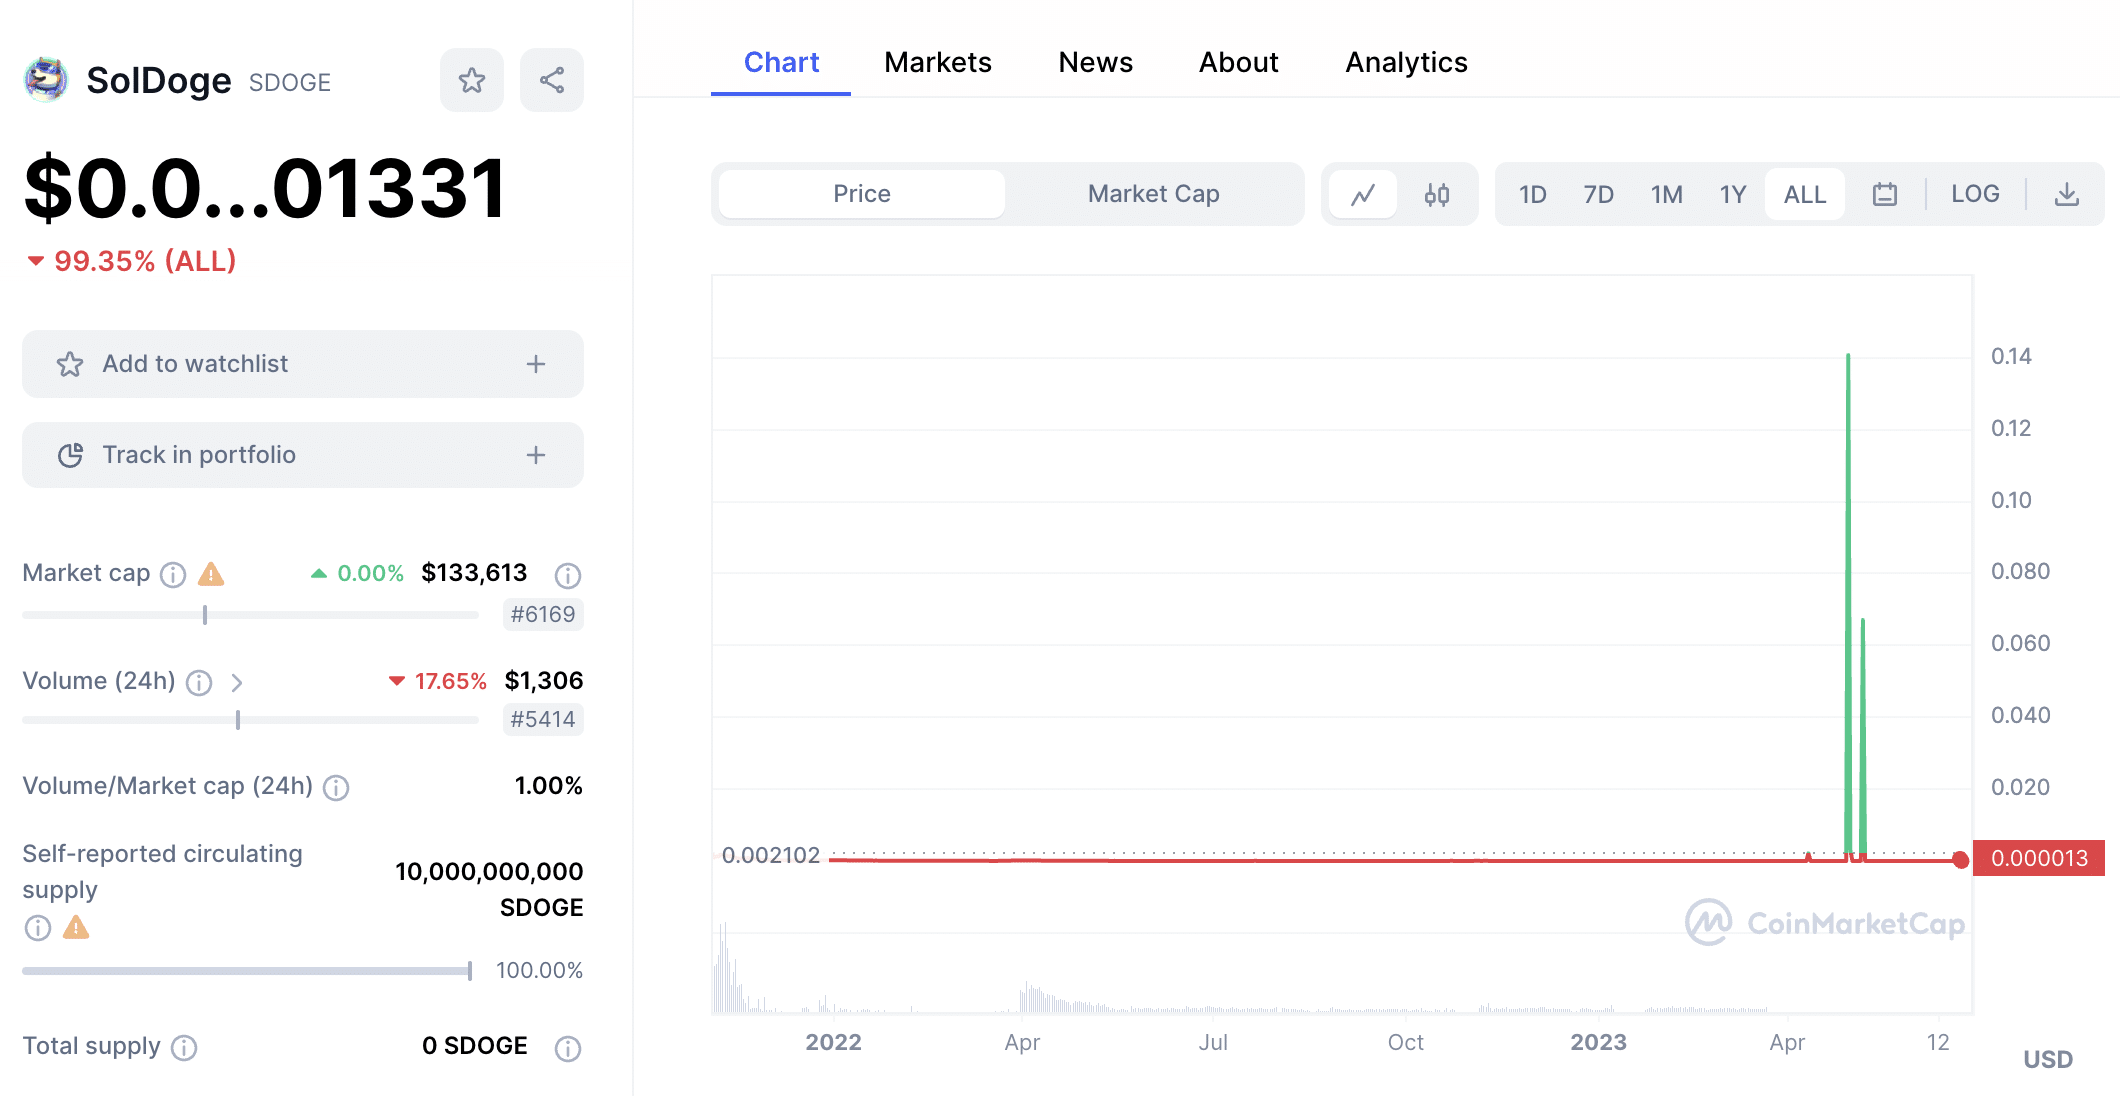
Task: Set chart range to 1D
Action: (x=1532, y=194)
